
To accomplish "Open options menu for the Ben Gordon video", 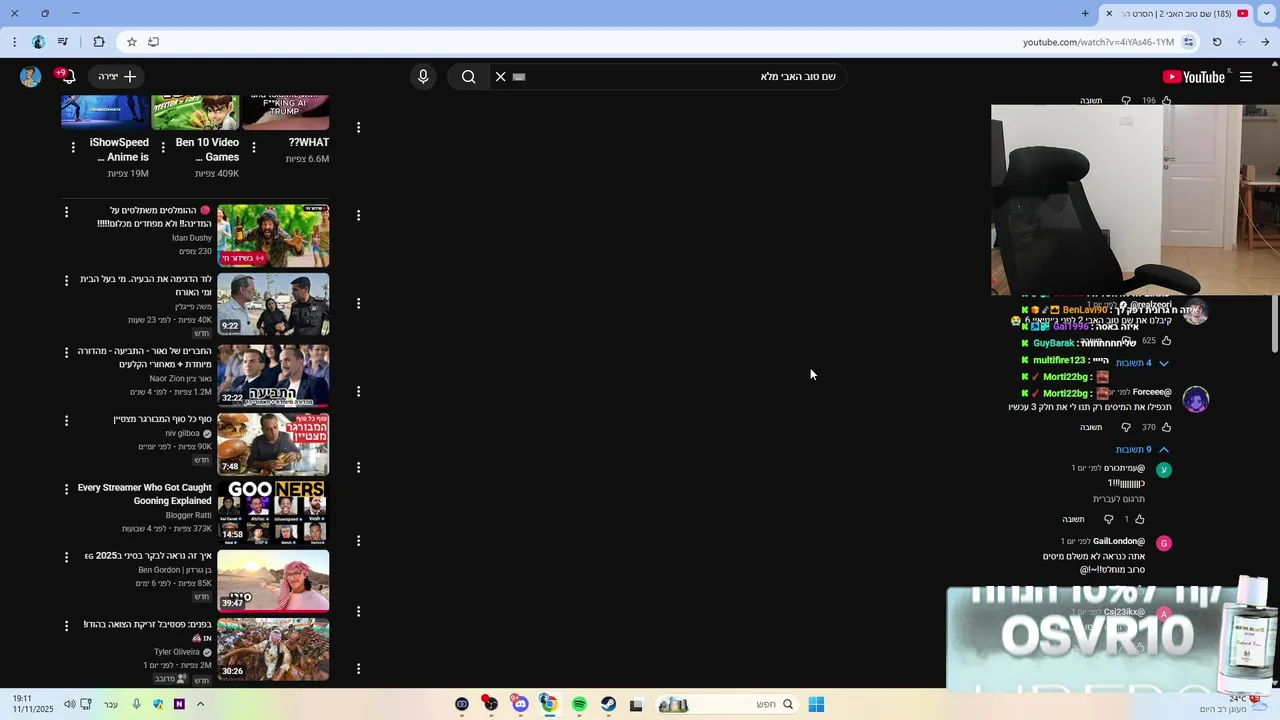I will (x=66, y=557).
